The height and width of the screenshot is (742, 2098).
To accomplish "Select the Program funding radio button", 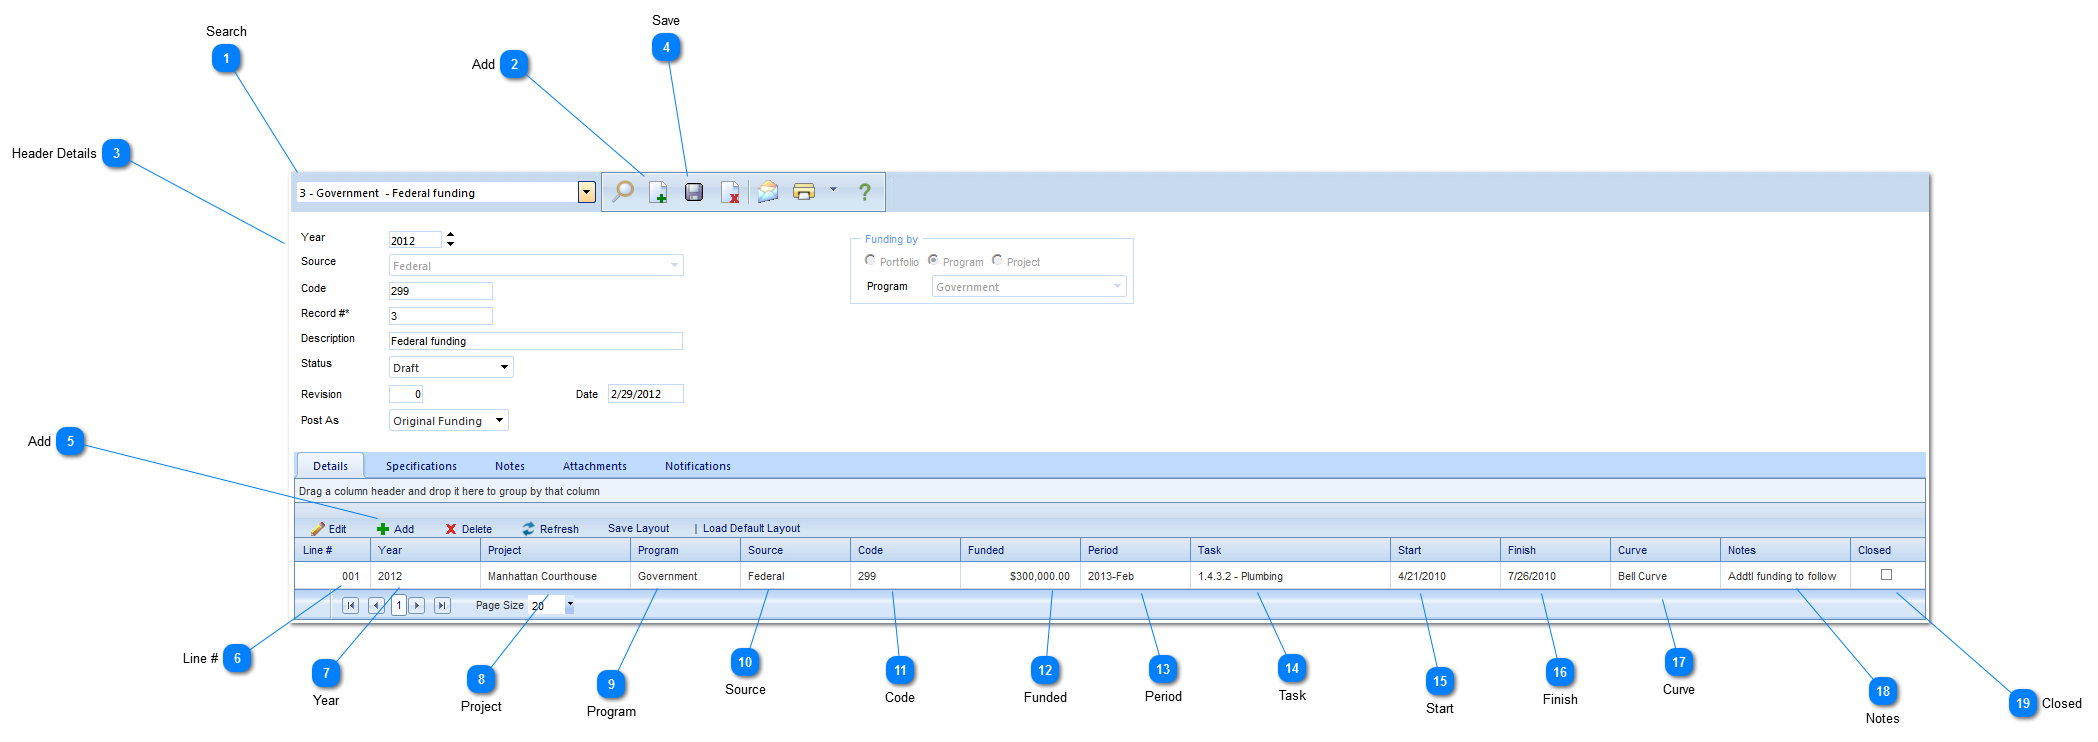I will 933,260.
